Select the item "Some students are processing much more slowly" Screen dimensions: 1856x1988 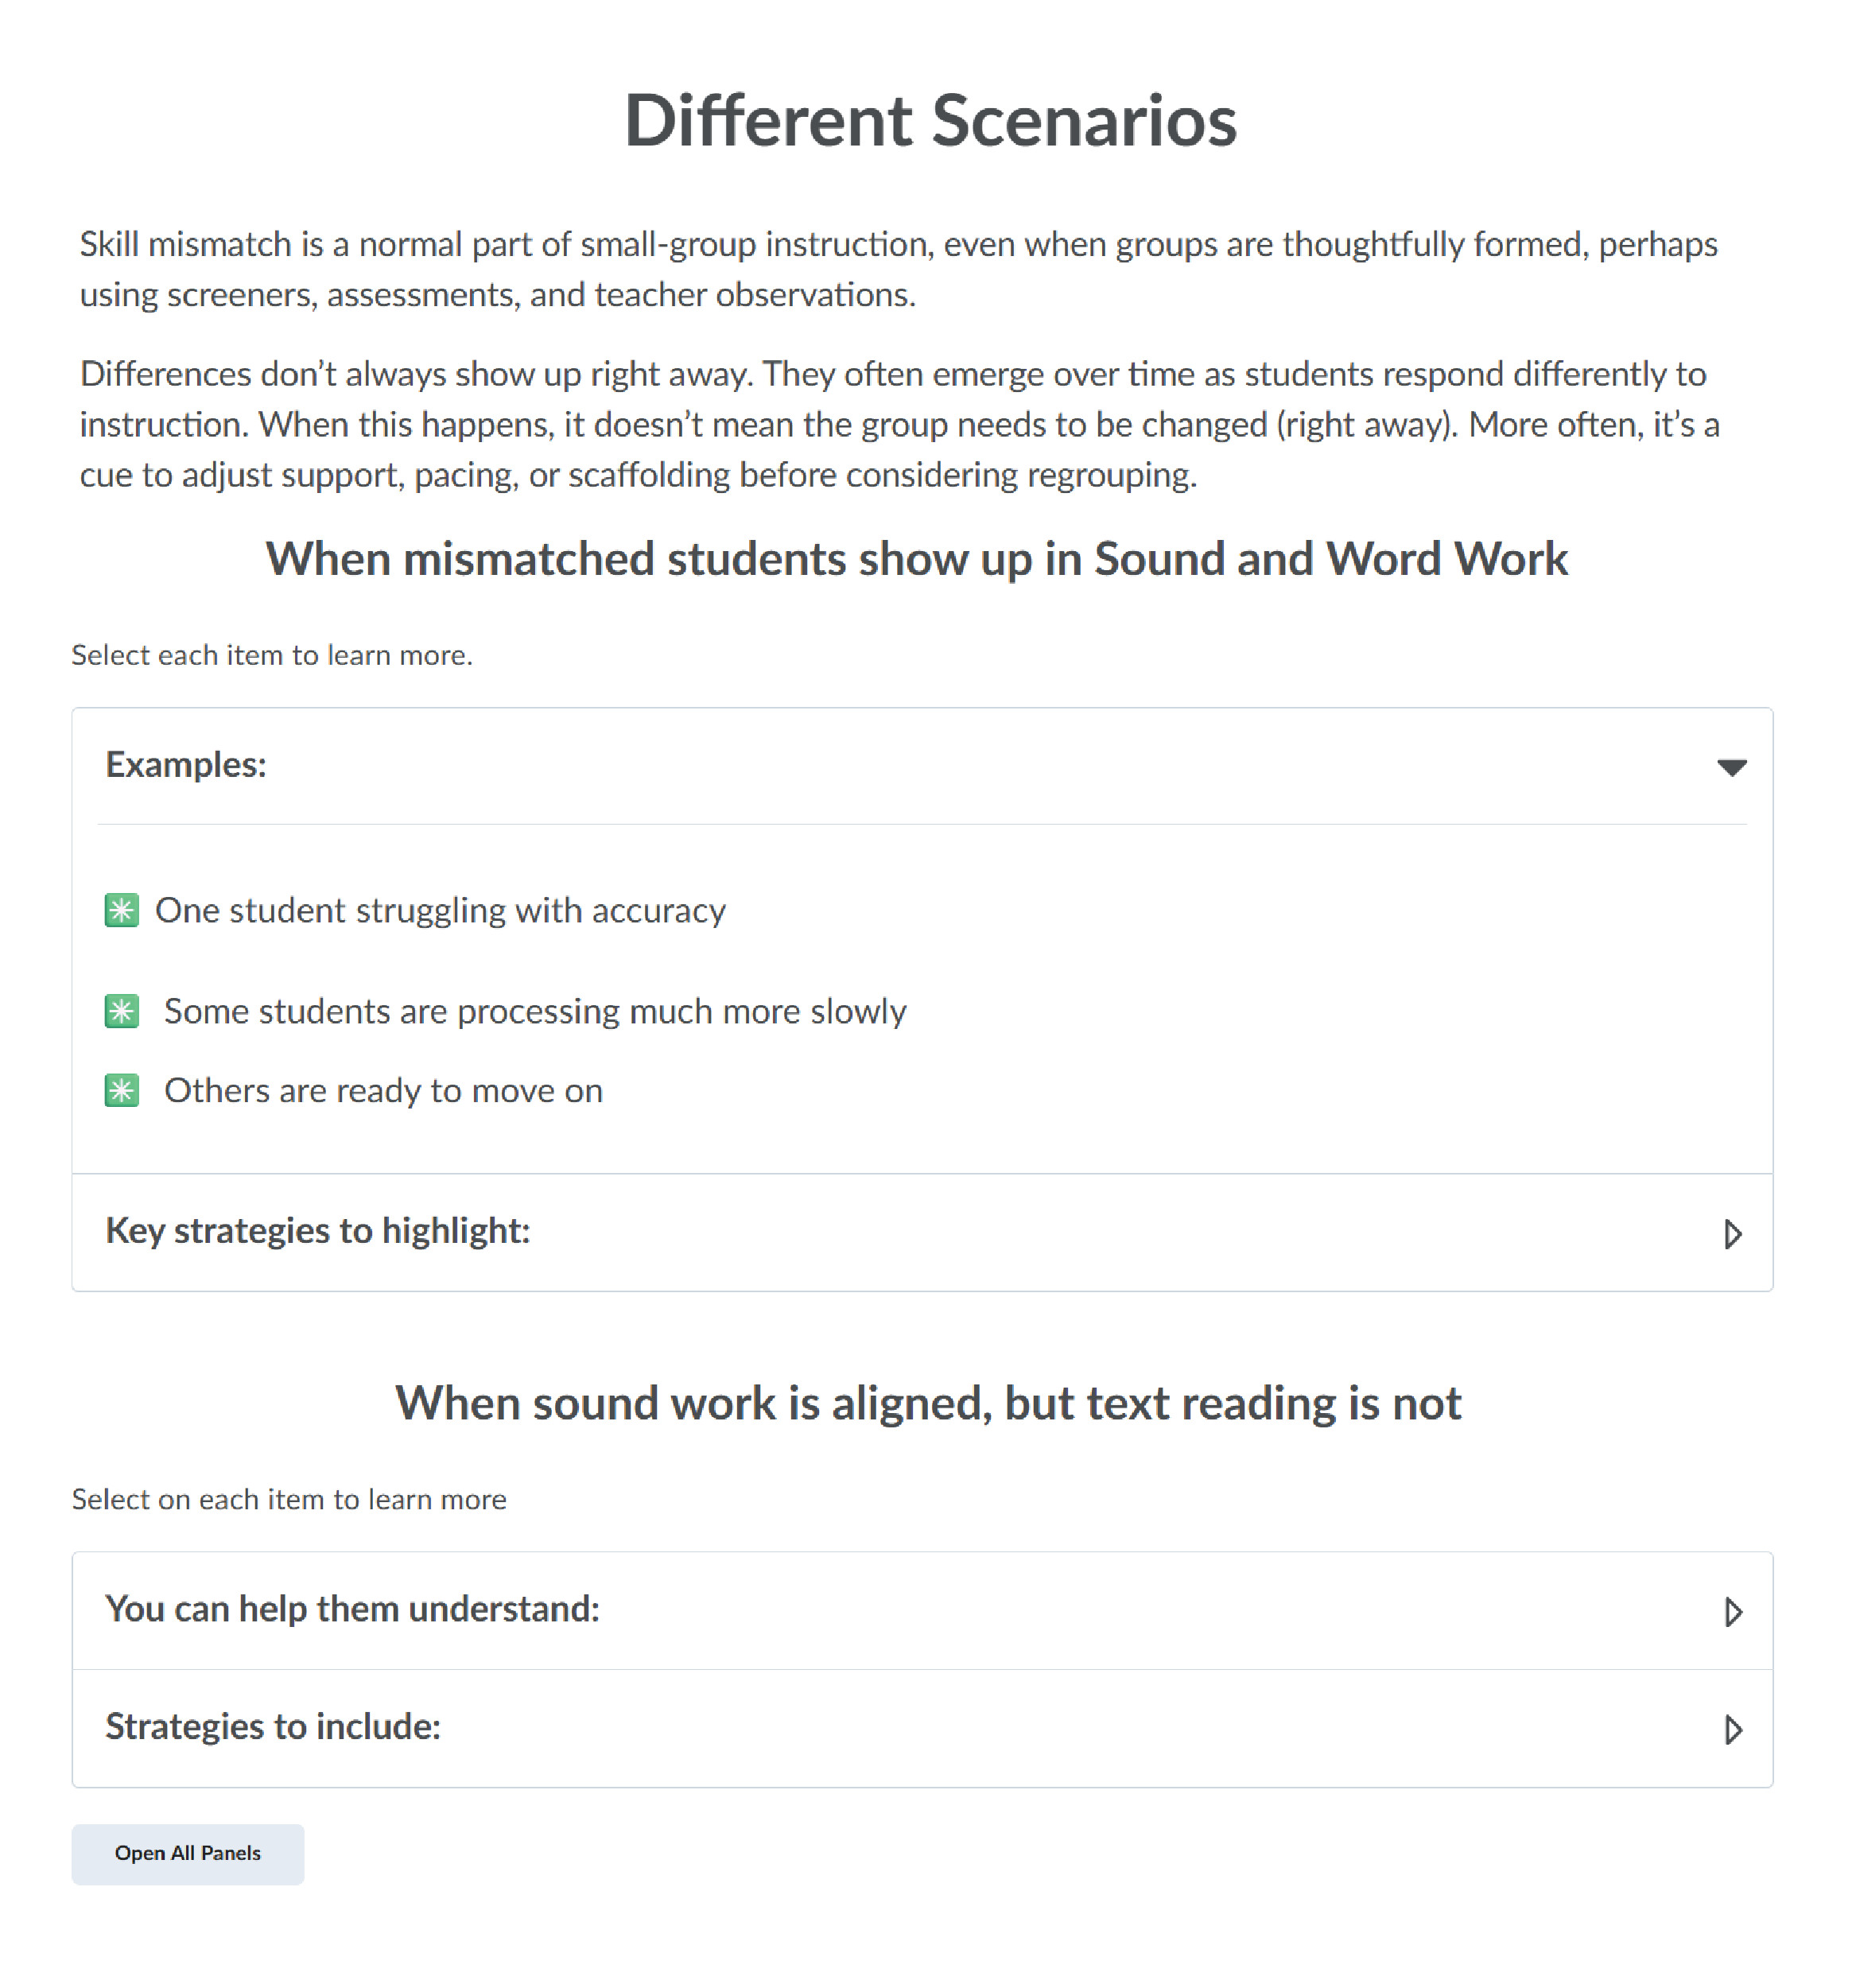click(x=535, y=1011)
